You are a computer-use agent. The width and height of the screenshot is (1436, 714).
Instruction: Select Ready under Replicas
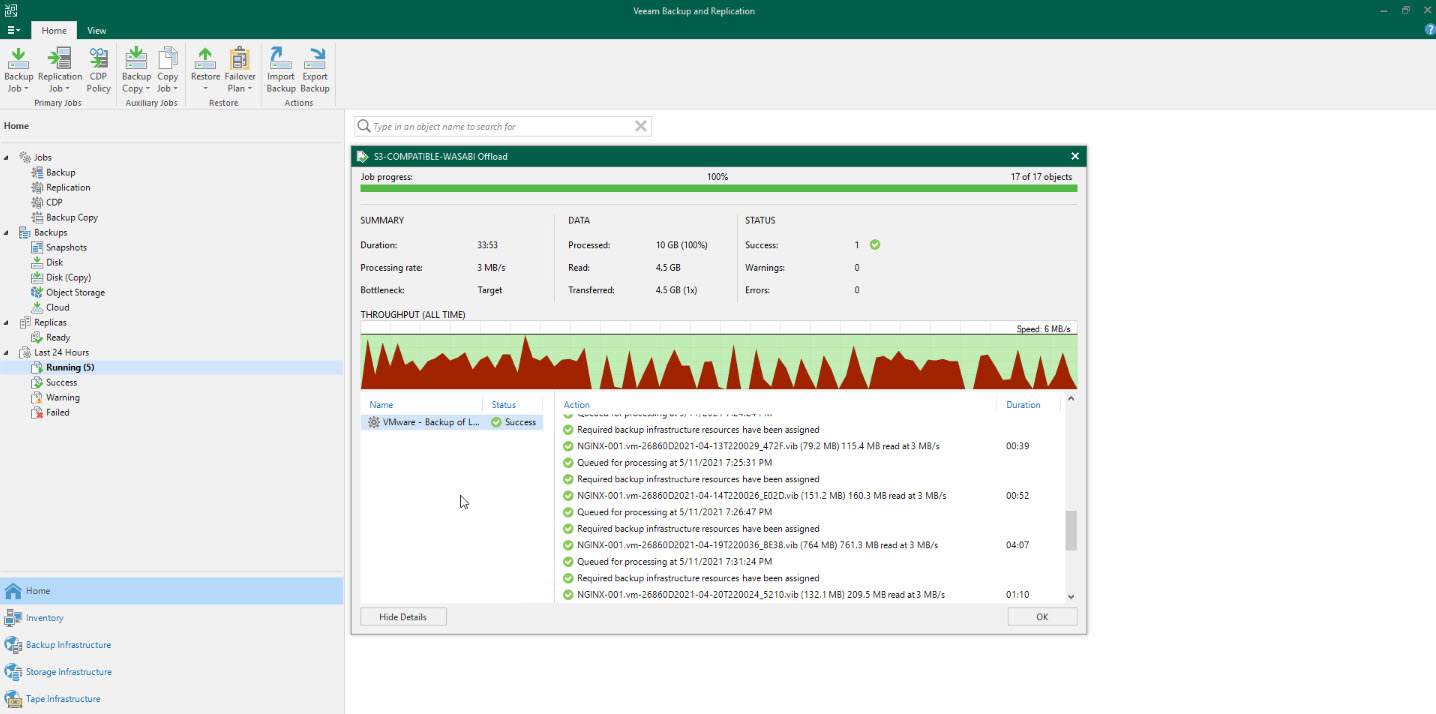click(x=58, y=337)
